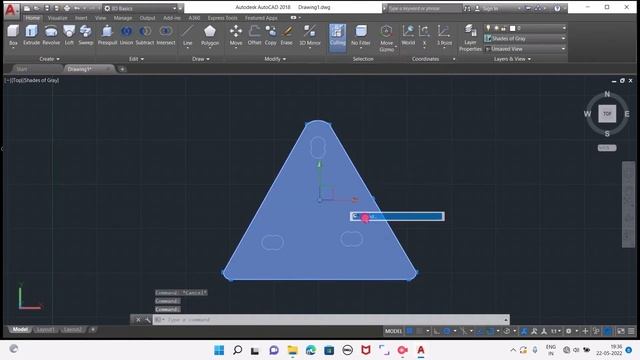The image size is (640, 360).
Task: Choose the Copy tool
Action: coord(271,35)
